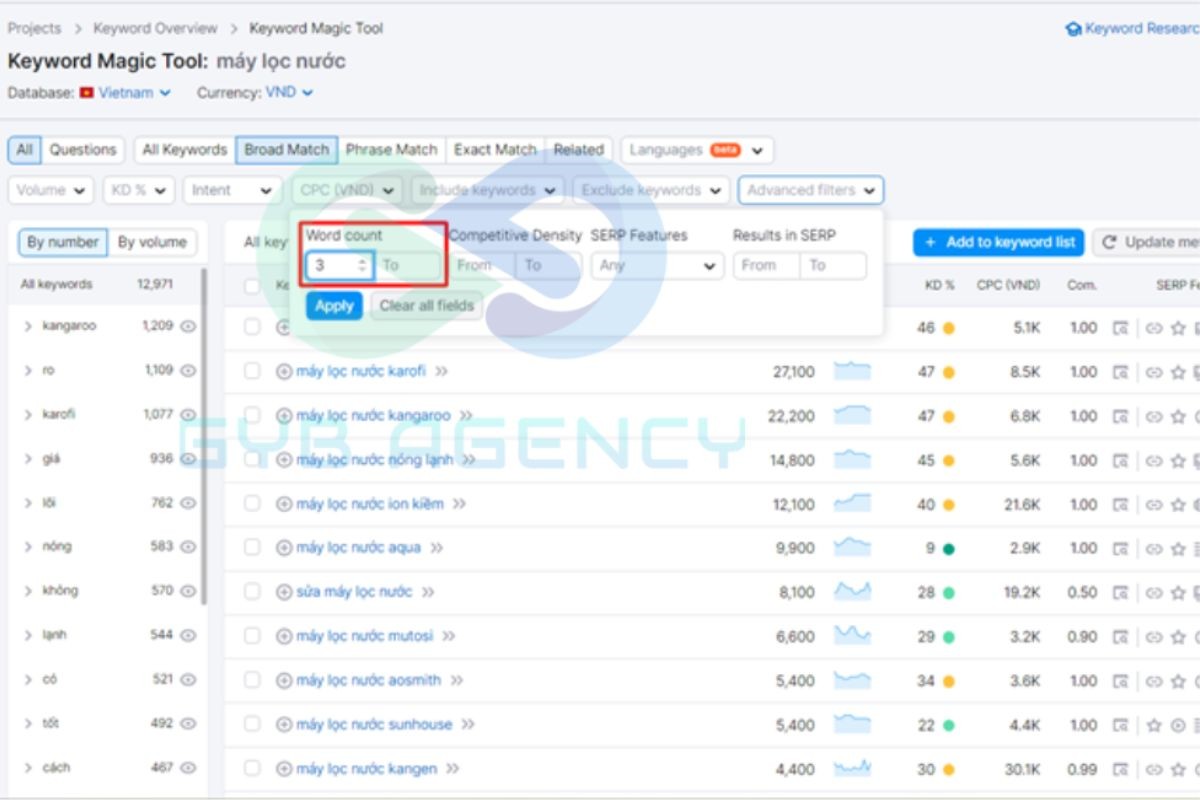The image size is (1200, 800).
Task: Click the star icon in the 3.2K CPC row
Action: click(1178, 636)
